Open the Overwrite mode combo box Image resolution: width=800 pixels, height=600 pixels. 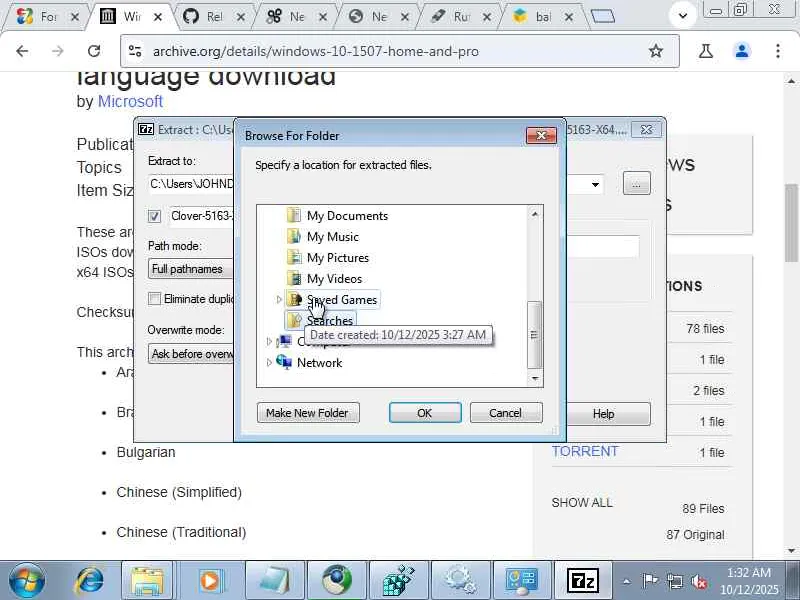(x=191, y=354)
